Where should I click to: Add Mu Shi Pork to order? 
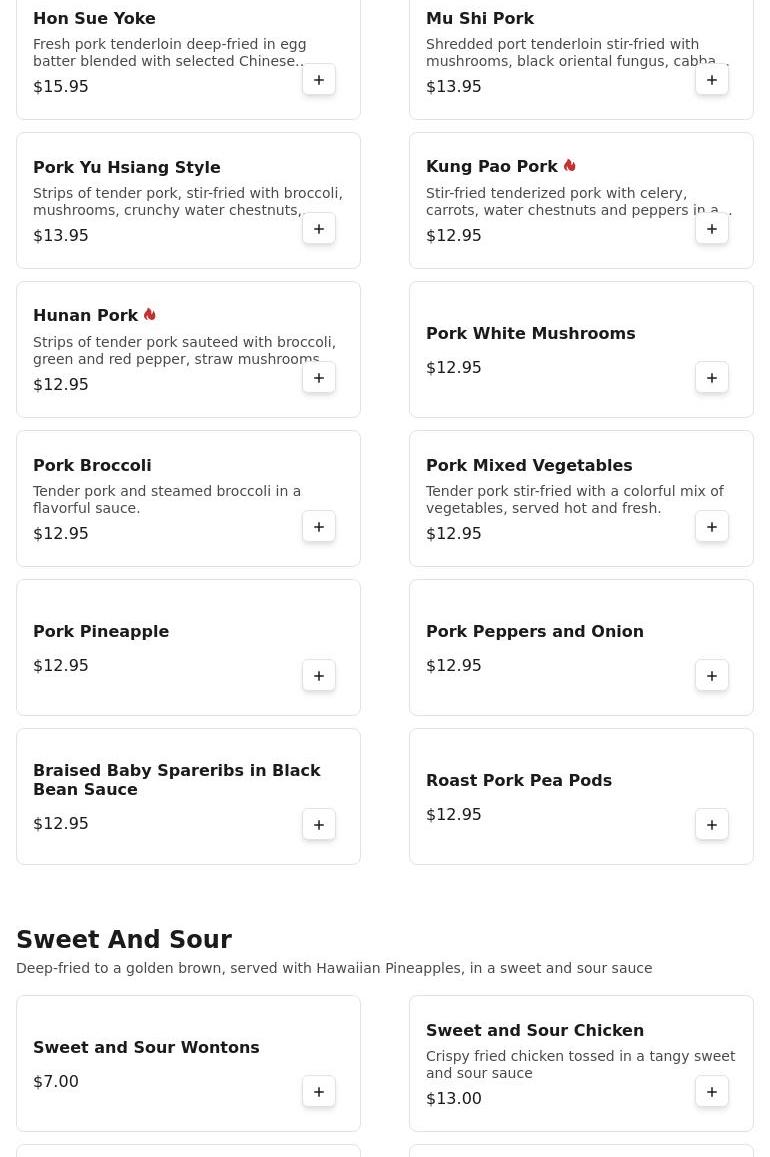(x=712, y=80)
